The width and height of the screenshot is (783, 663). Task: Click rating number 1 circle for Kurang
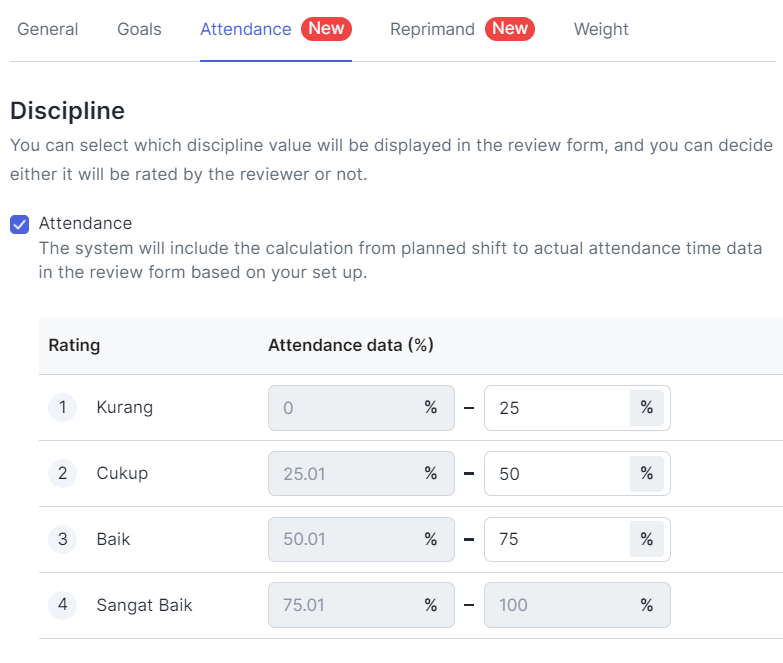62,407
